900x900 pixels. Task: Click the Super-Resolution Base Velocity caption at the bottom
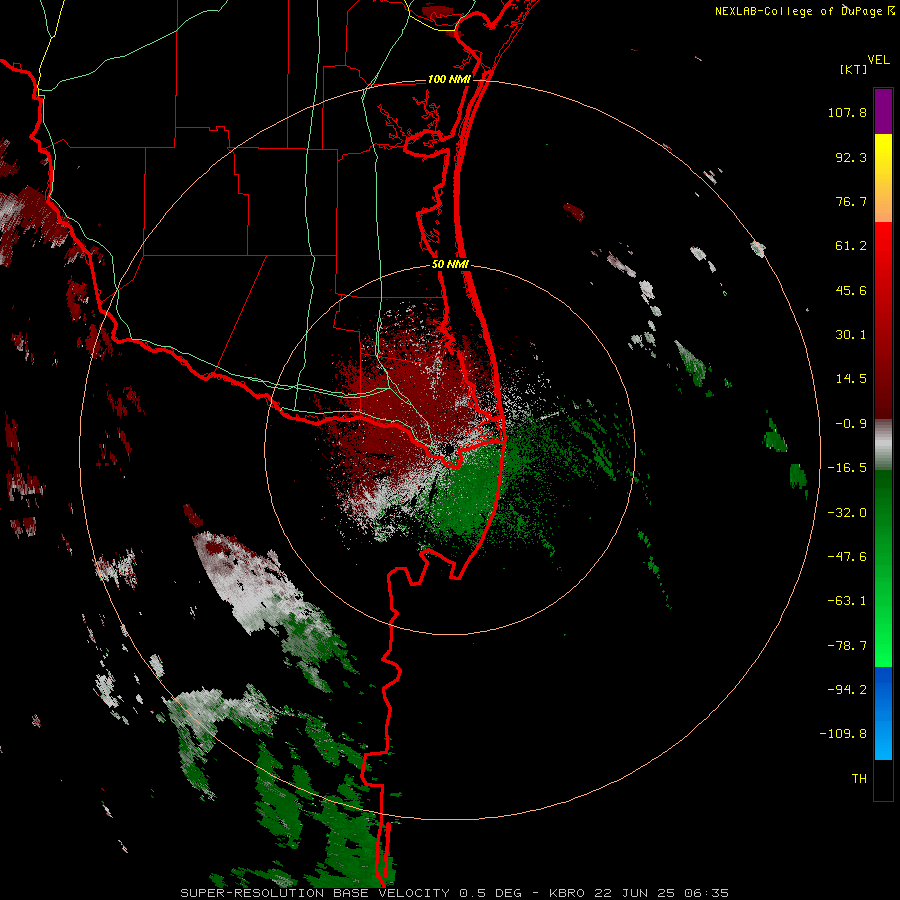coord(455,893)
